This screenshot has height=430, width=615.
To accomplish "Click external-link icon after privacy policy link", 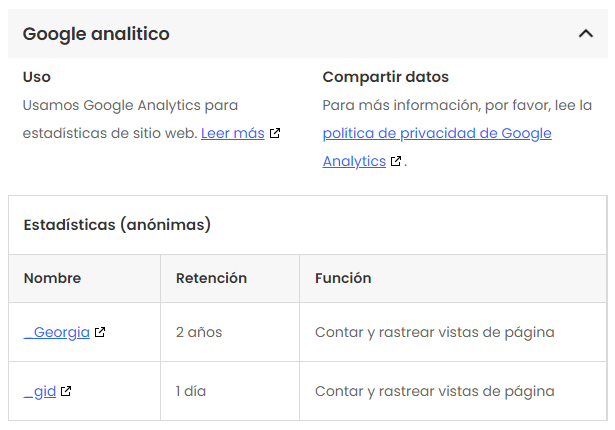I will click(x=396, y=161).
